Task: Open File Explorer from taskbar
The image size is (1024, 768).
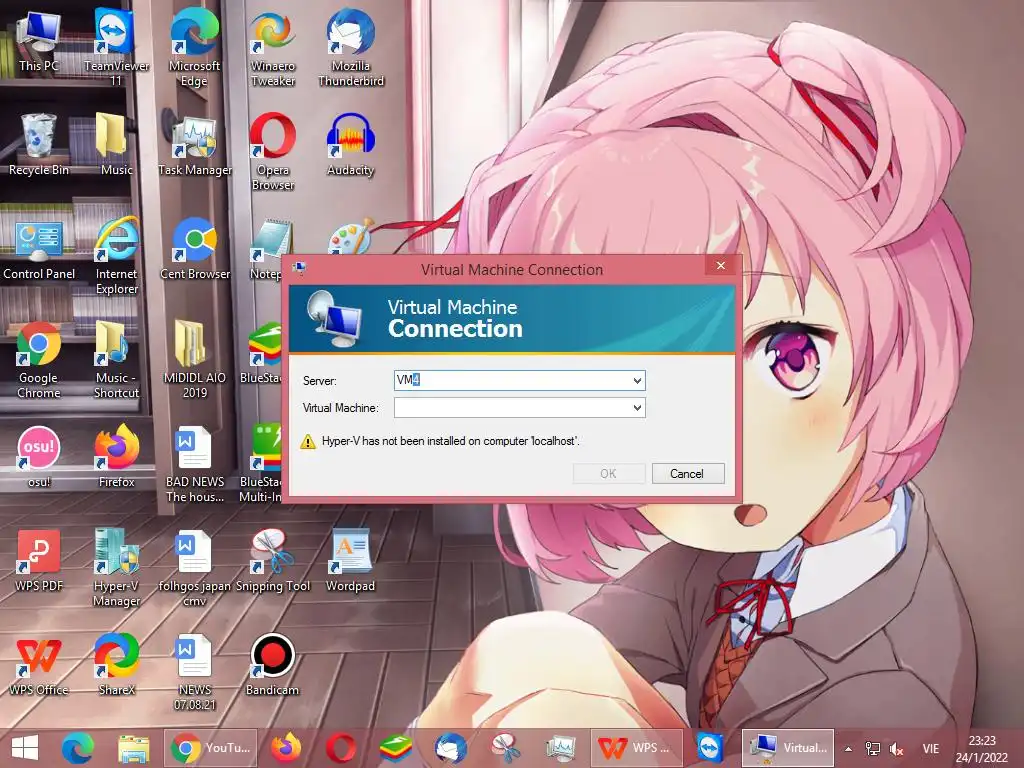Action: (x=133, y=748)
